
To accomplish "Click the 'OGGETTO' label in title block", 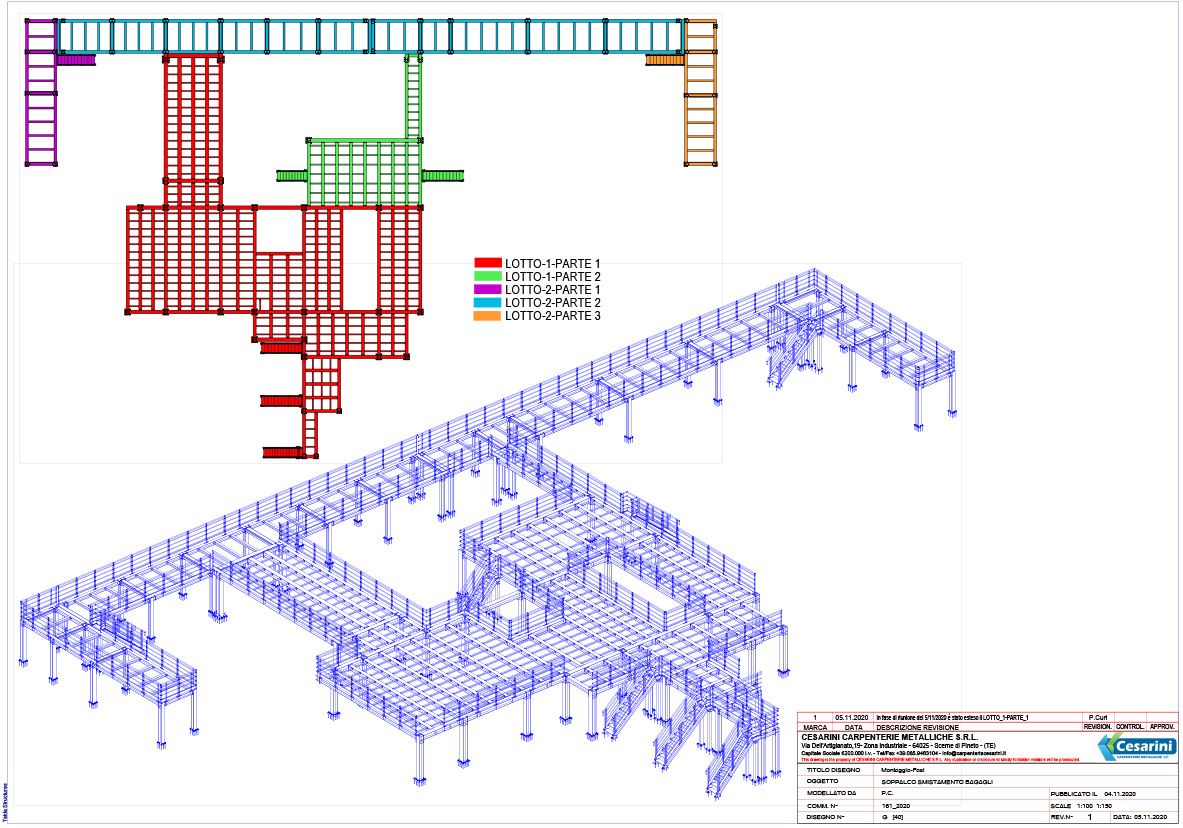I will click(x=822, y=781).
